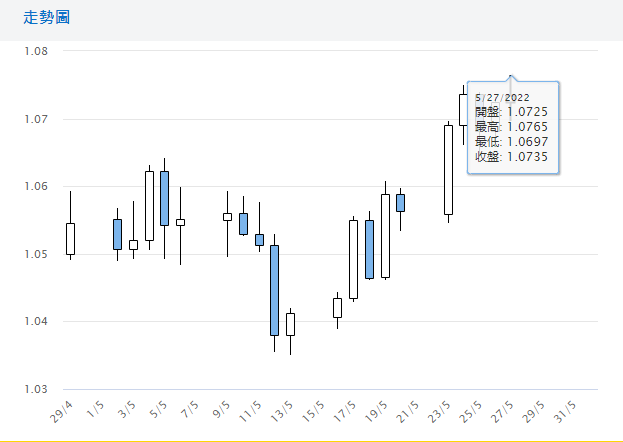
Task: Select the small white candlestick at 9/5
Action: click(227, 216)
